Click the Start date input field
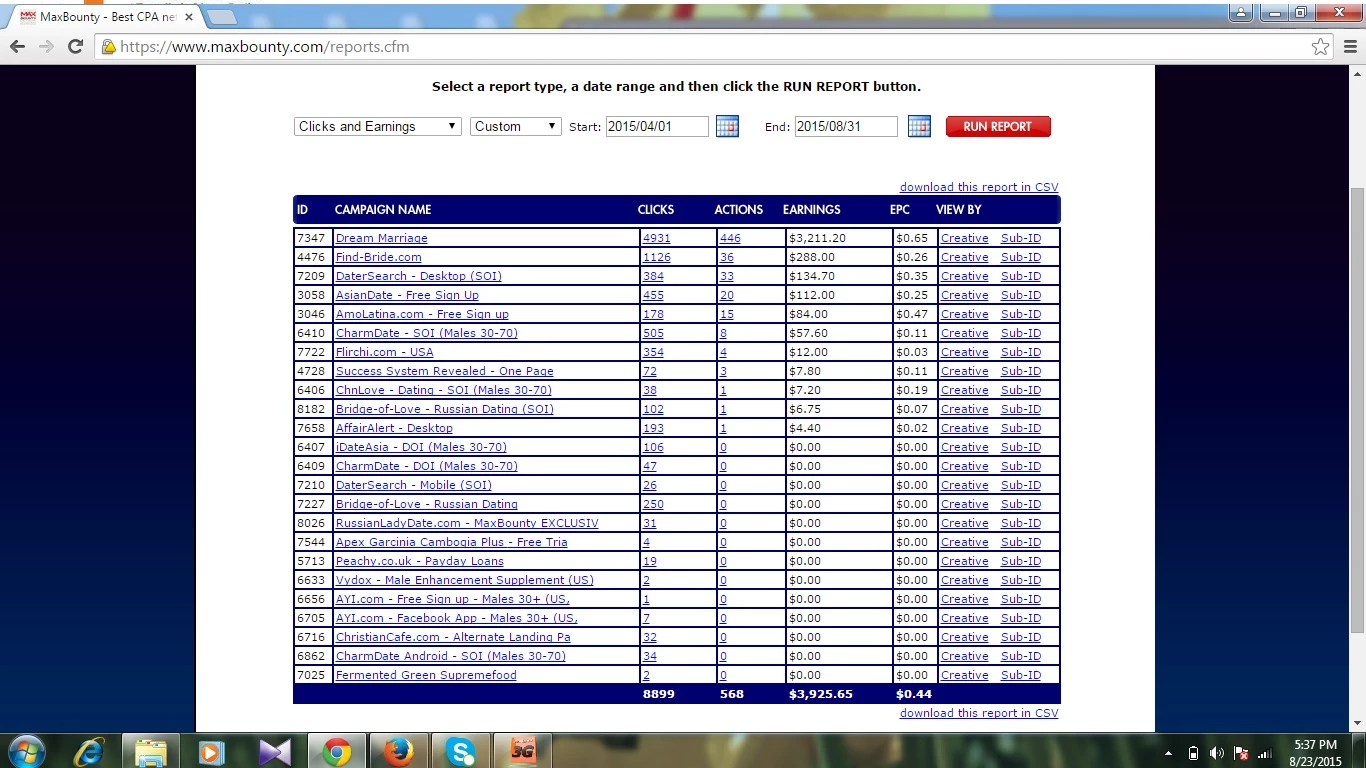1366x768 pixels. [x=657, y=127]
